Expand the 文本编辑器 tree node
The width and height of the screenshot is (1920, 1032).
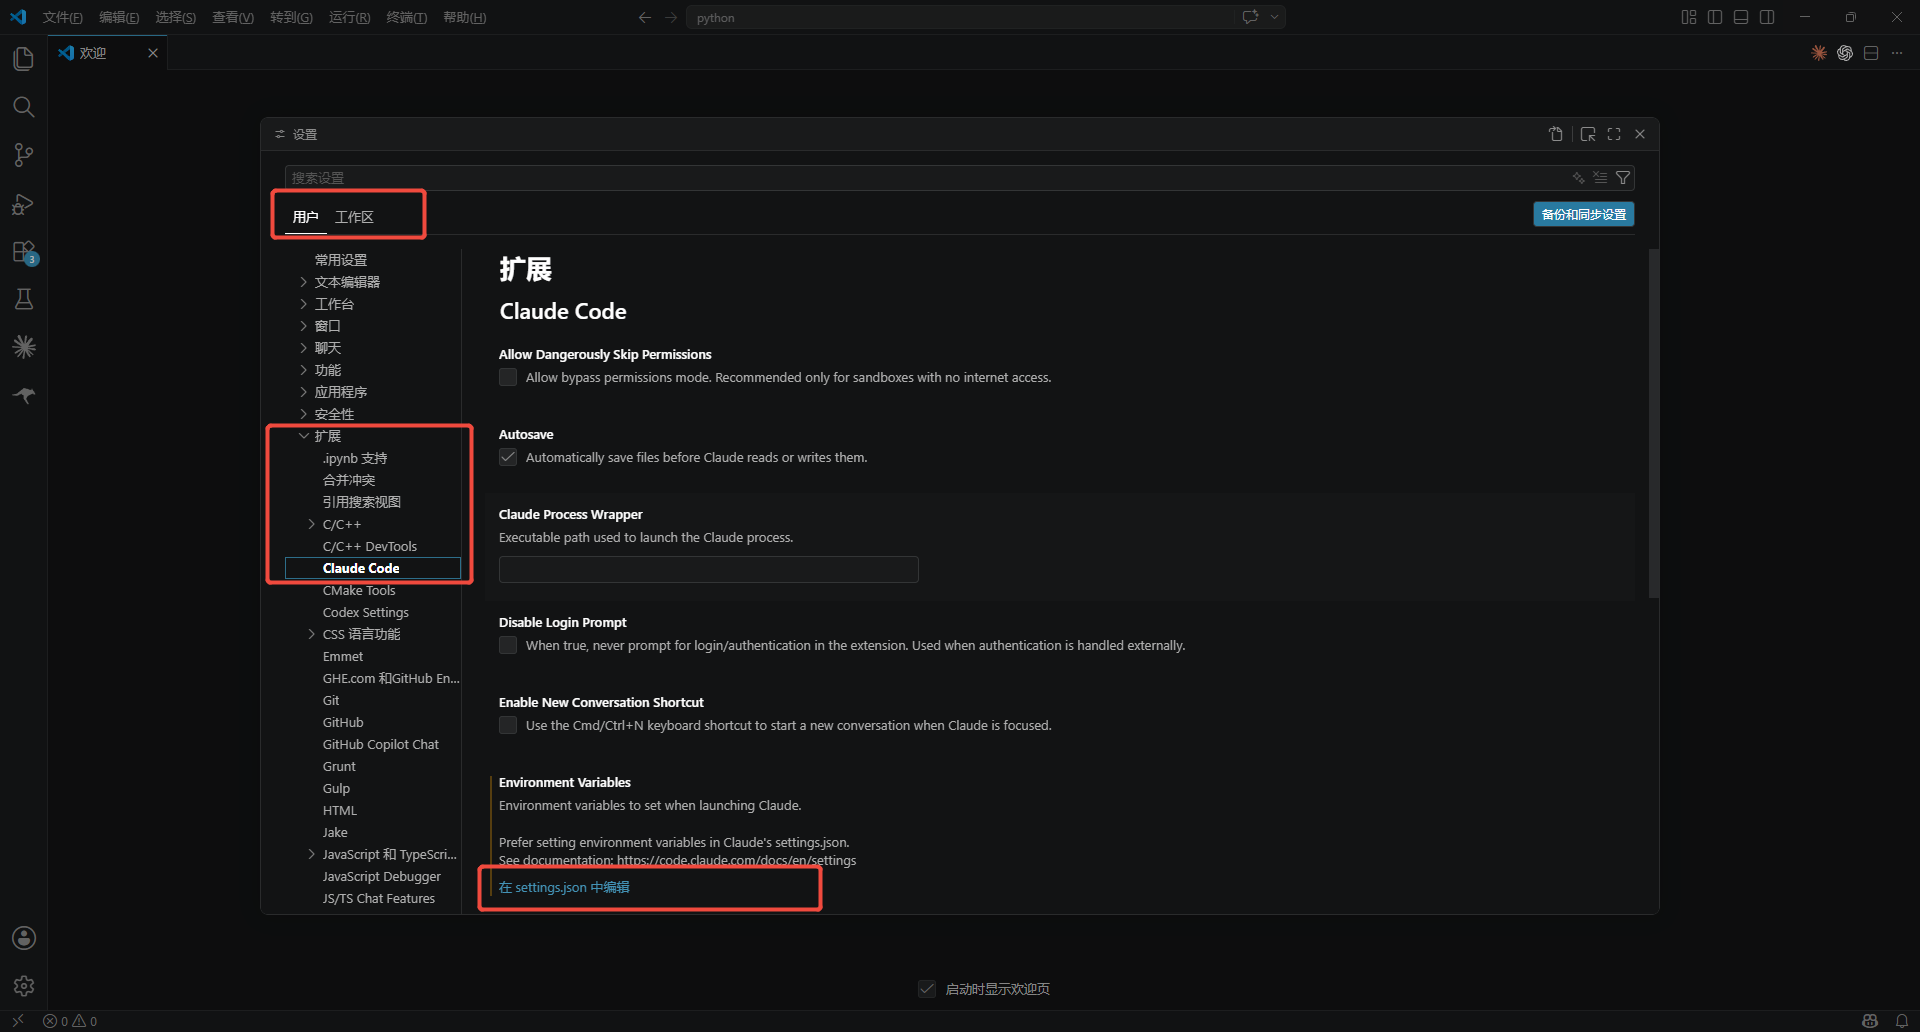coord(304,282)
